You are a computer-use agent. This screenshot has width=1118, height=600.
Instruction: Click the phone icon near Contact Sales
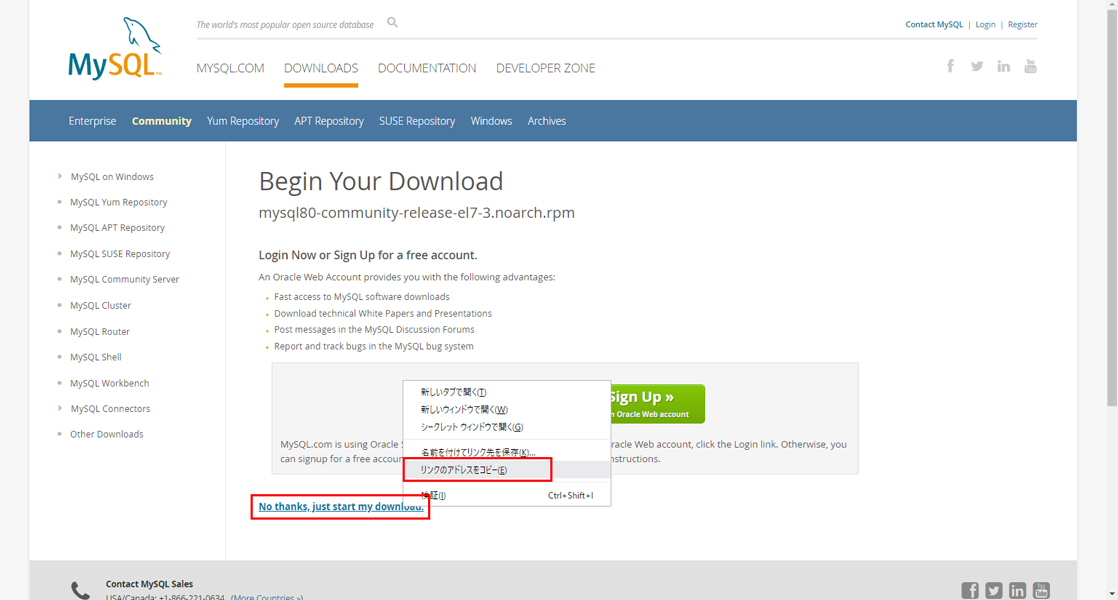[81, 590]
